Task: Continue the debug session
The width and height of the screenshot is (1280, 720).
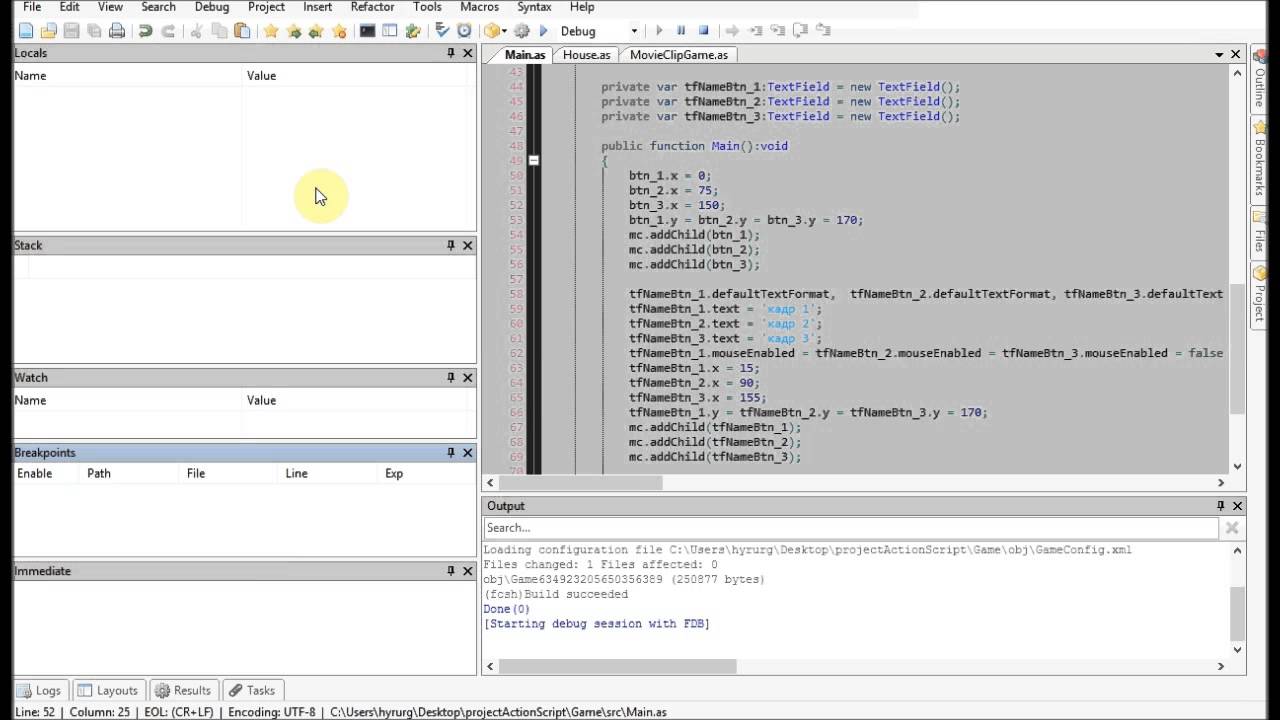Action: pos(659,31)
